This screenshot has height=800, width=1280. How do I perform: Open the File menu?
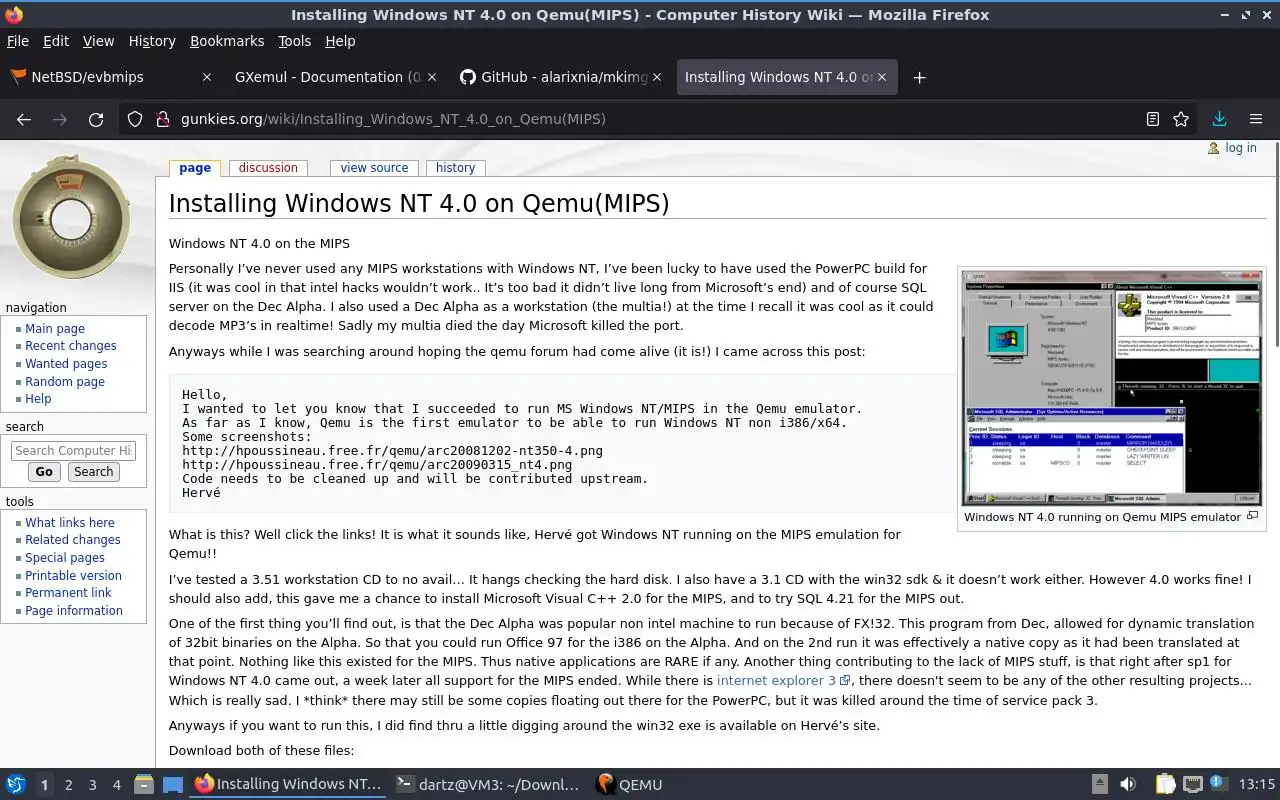[x=18, y=41]
